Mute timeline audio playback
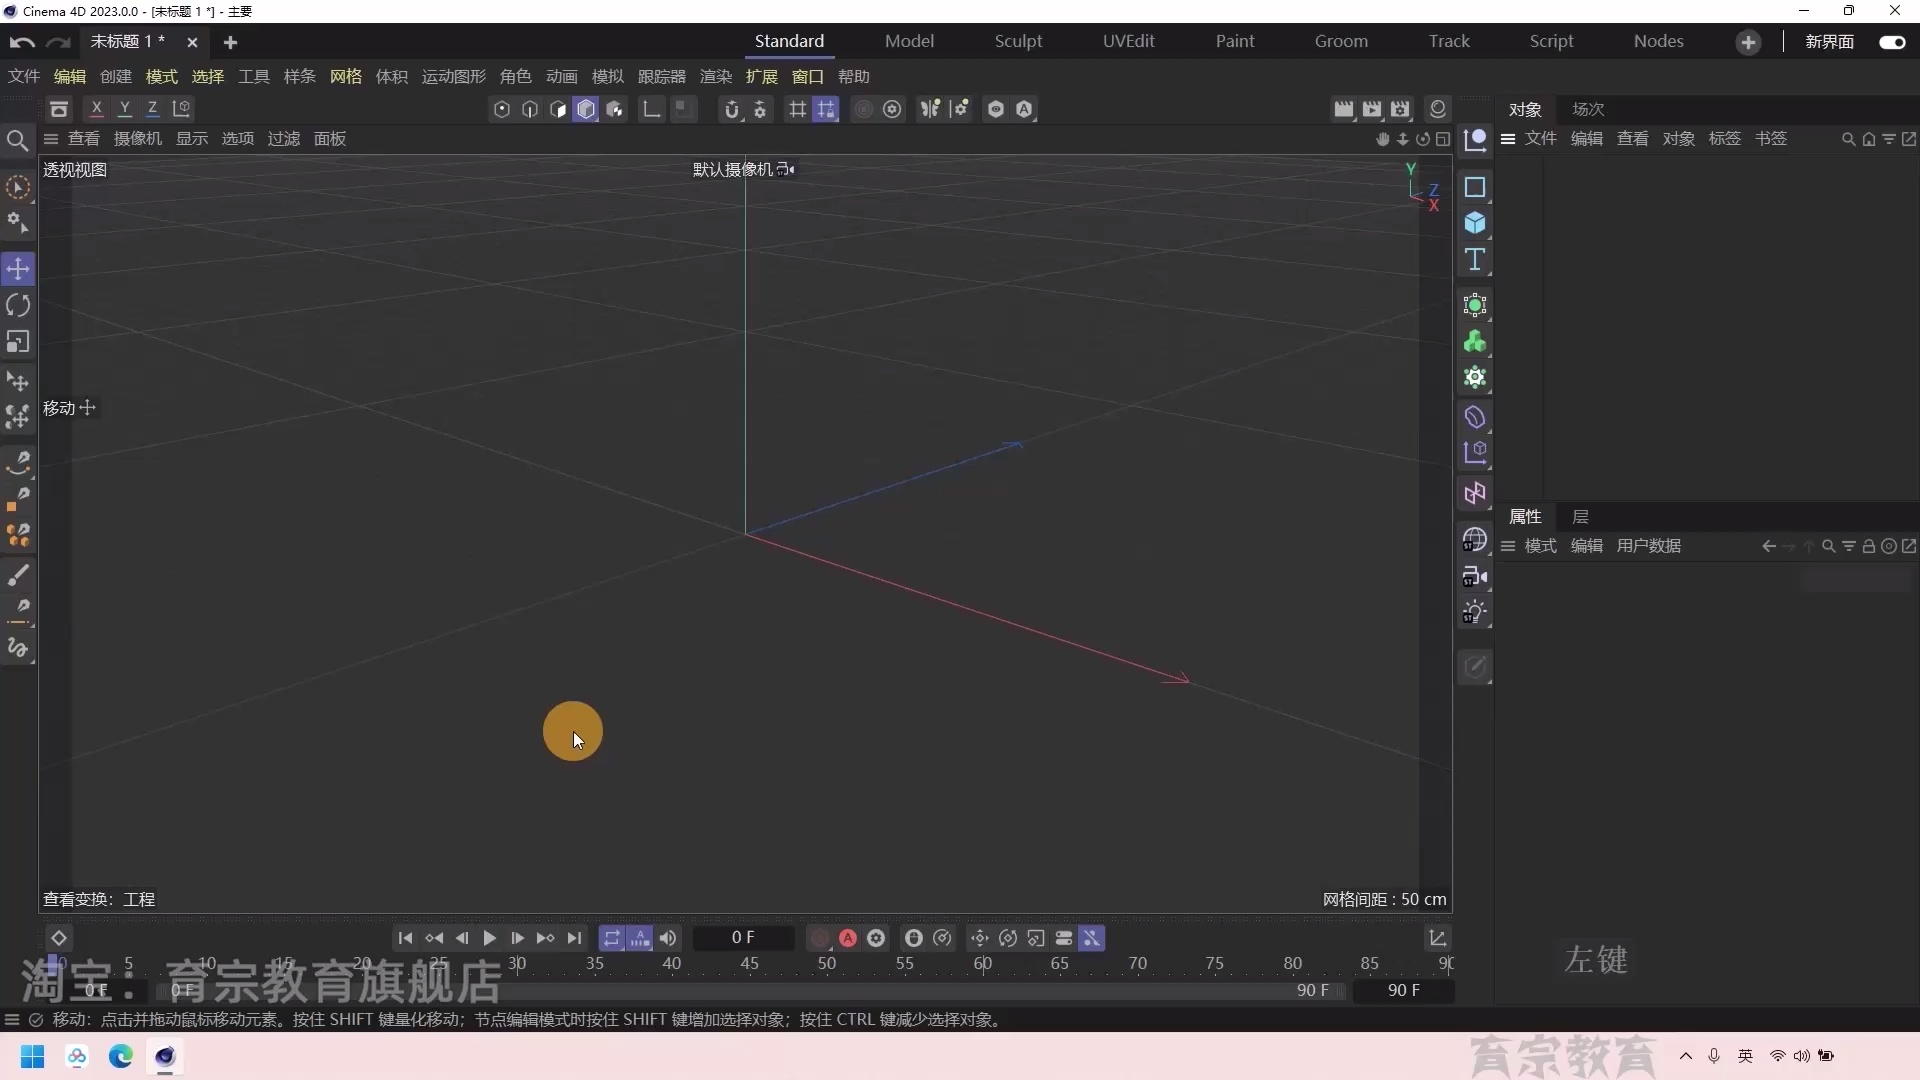 point(668,938)
